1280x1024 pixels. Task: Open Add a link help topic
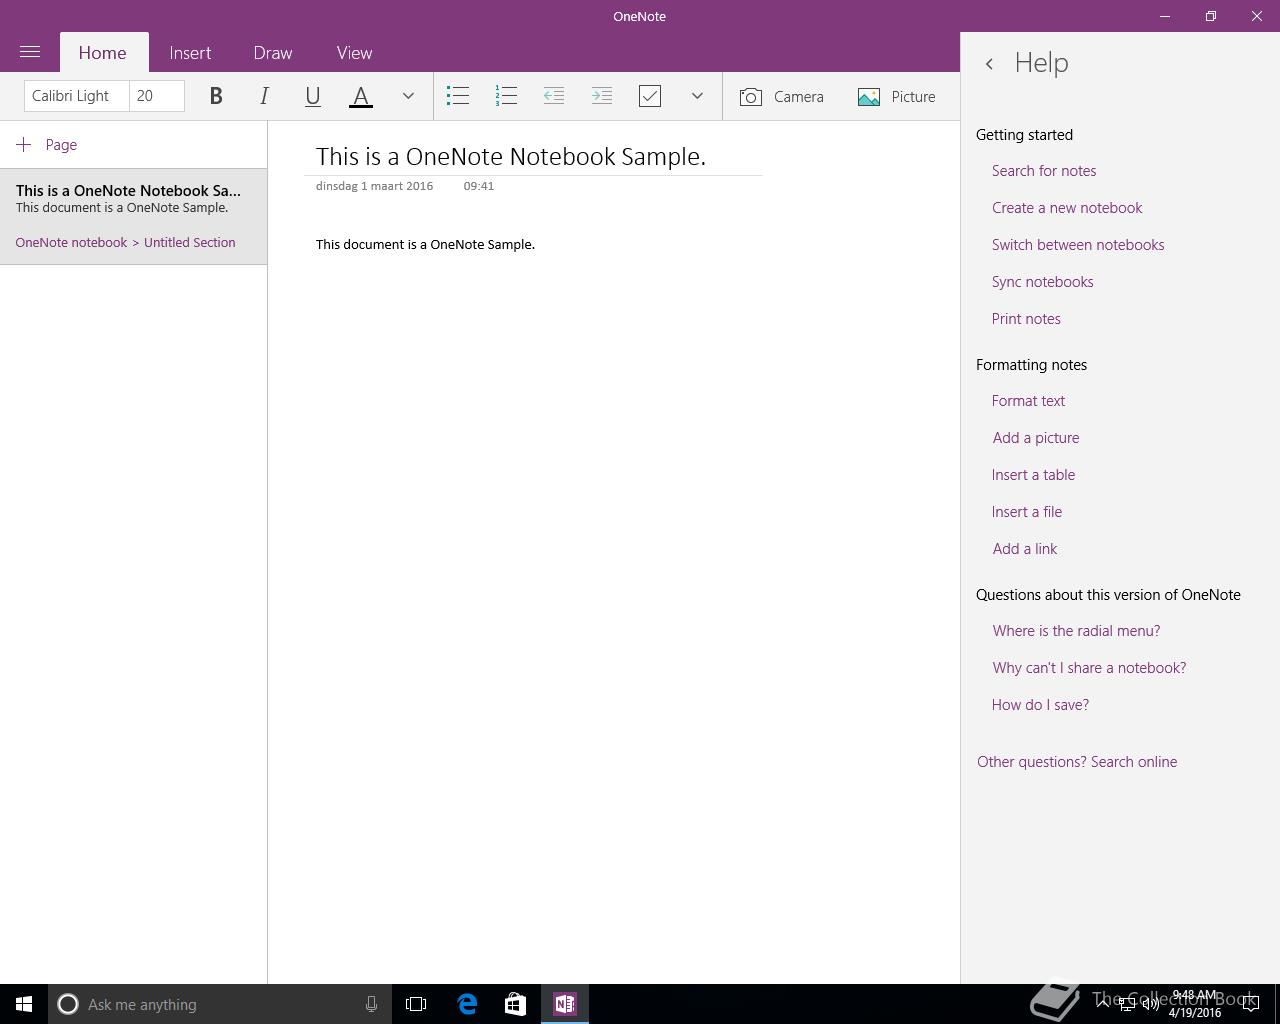1025,549
